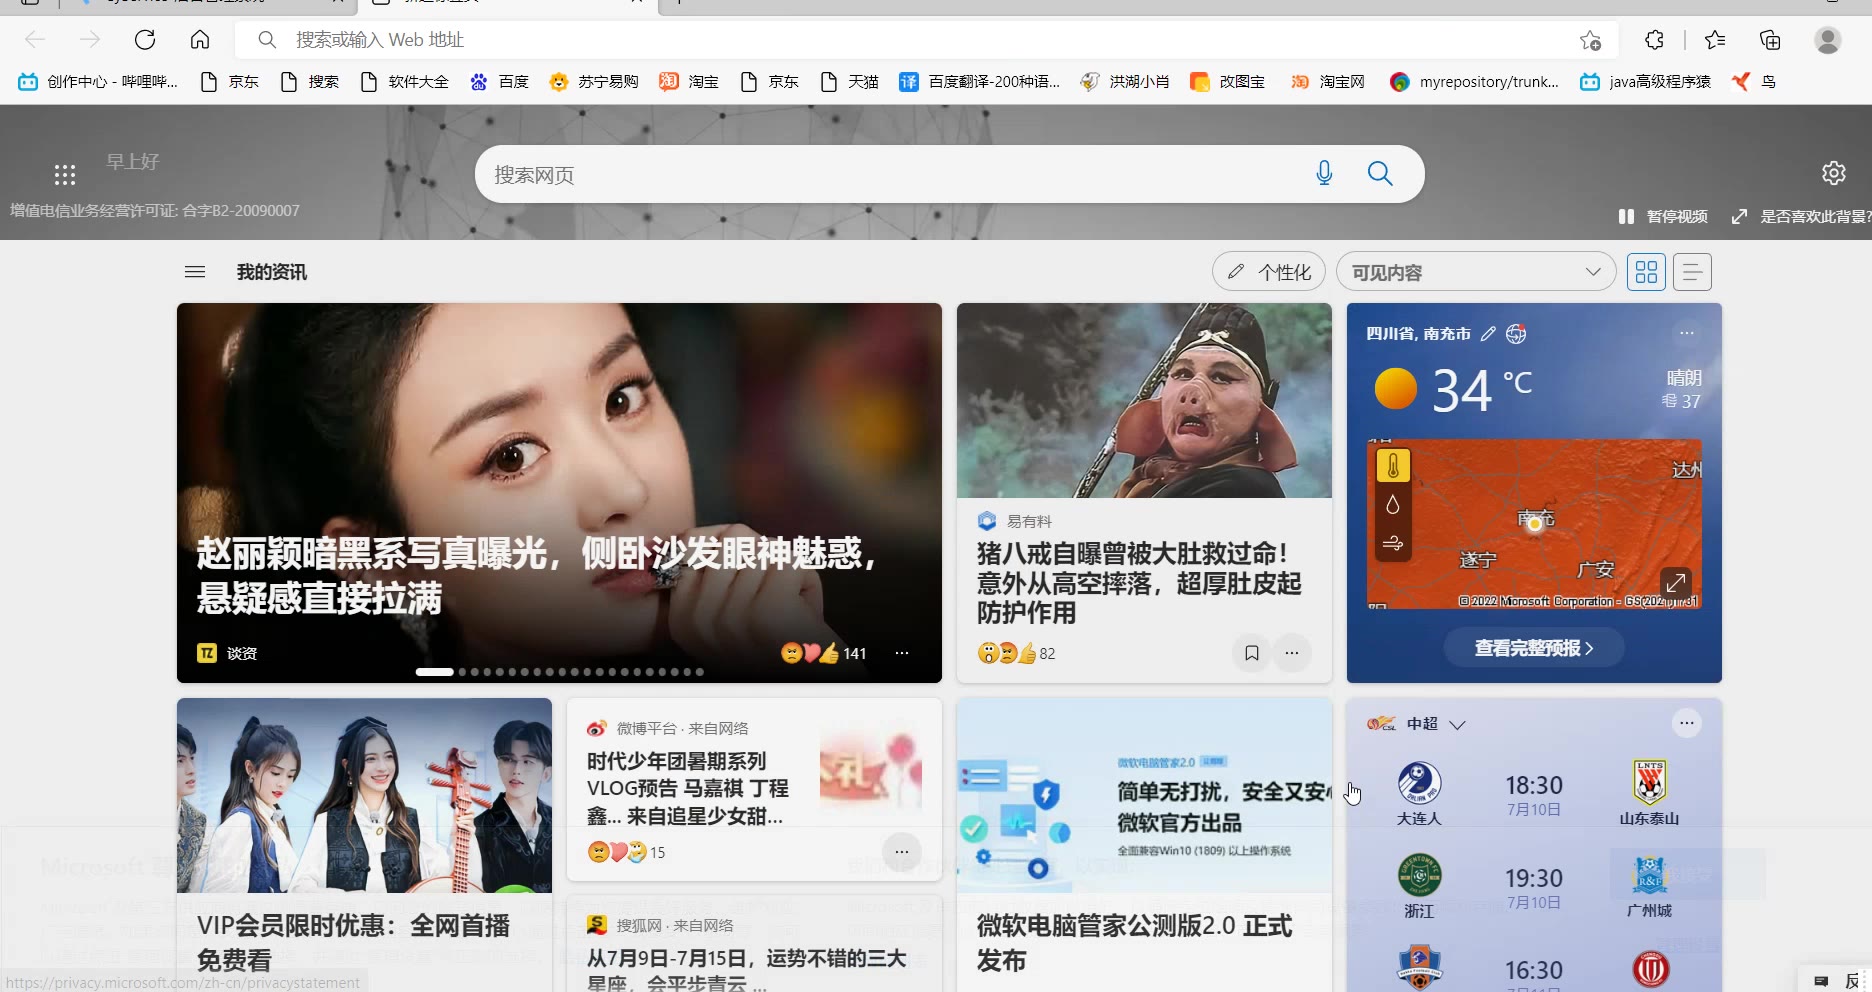Switch feed to grid layout view
This screenshot has height=992, width=1872.
tap(1646, 272)
